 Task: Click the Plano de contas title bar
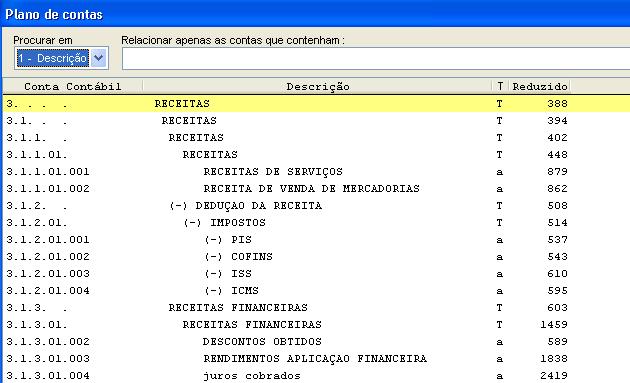(315, 13)
